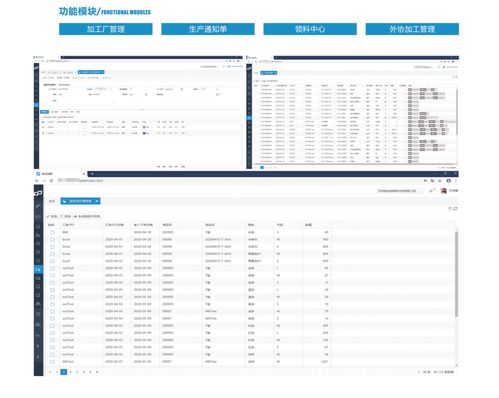Reload the page in the bottom browser window
This screenshot has width=499, height=398.
point(51,181)
